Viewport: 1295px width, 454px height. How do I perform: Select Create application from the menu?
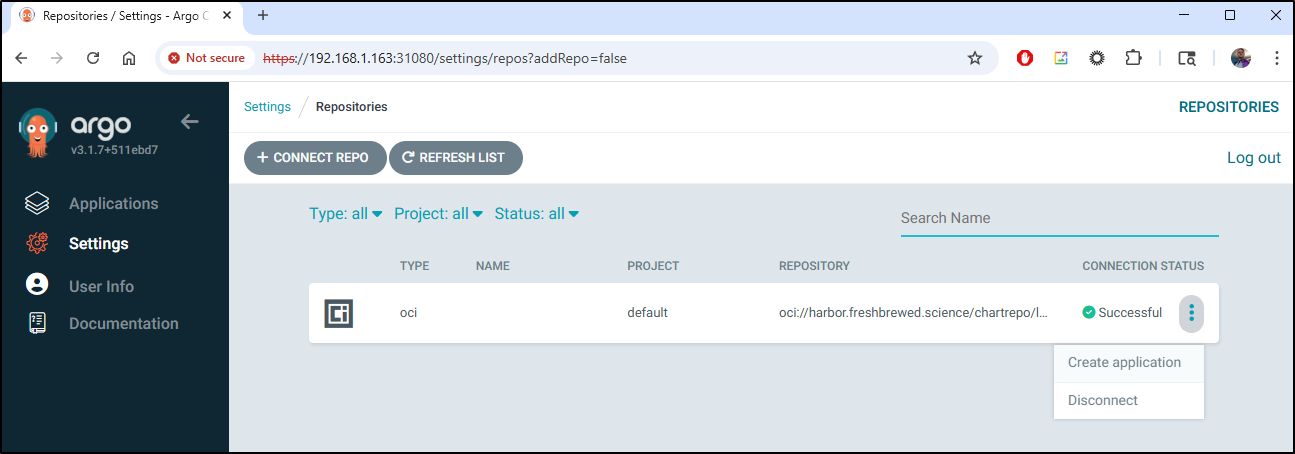1124,363
